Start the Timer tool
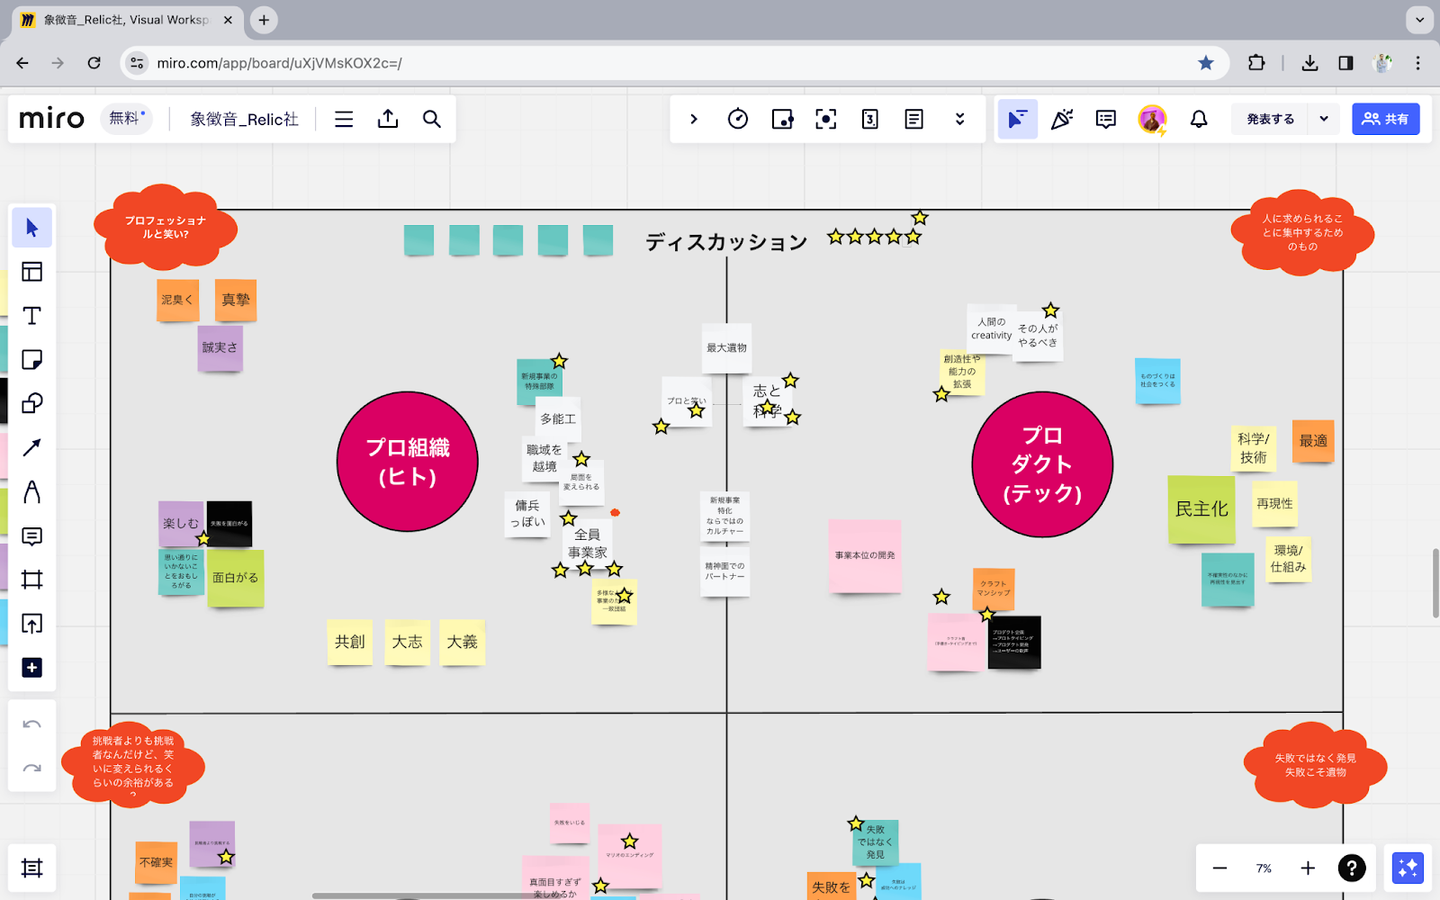The height and width of the screenshot is (900, 1440). 738,119
